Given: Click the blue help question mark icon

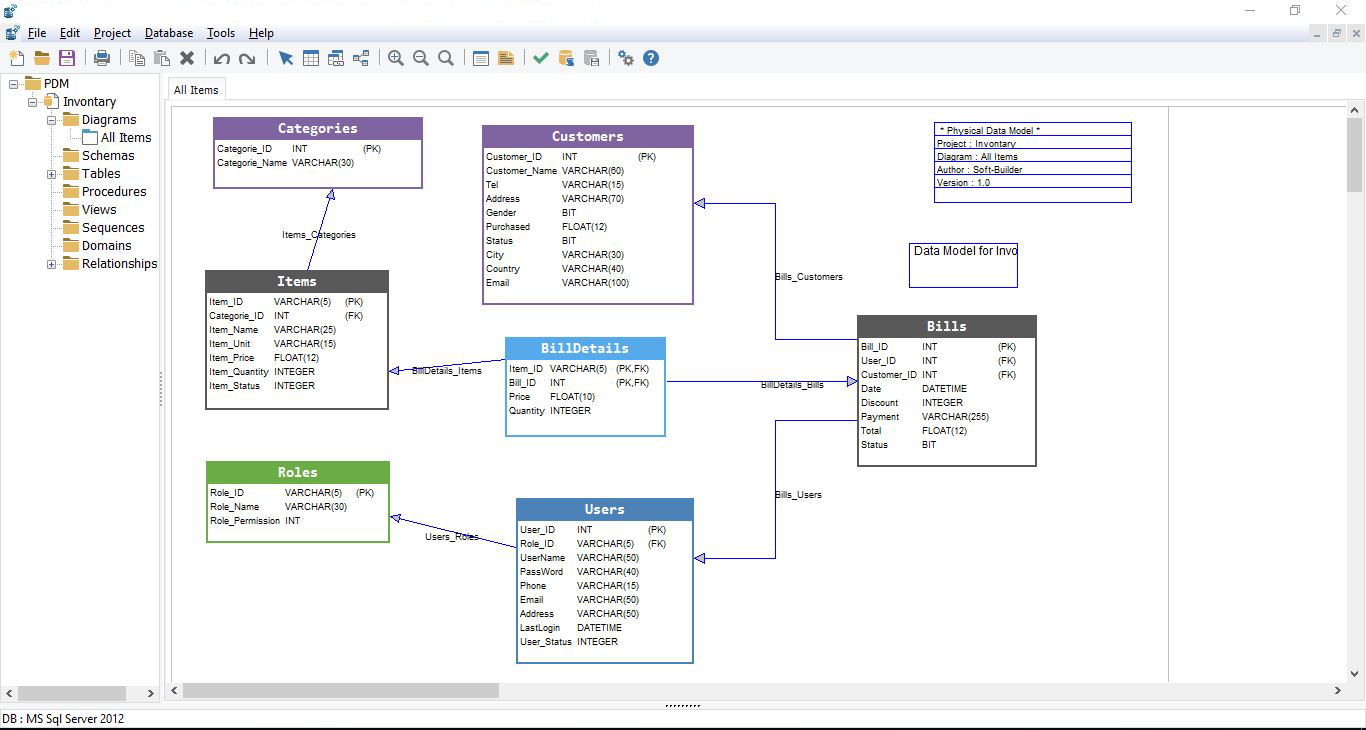Looking at the screenshot, I should pos(651,58).
